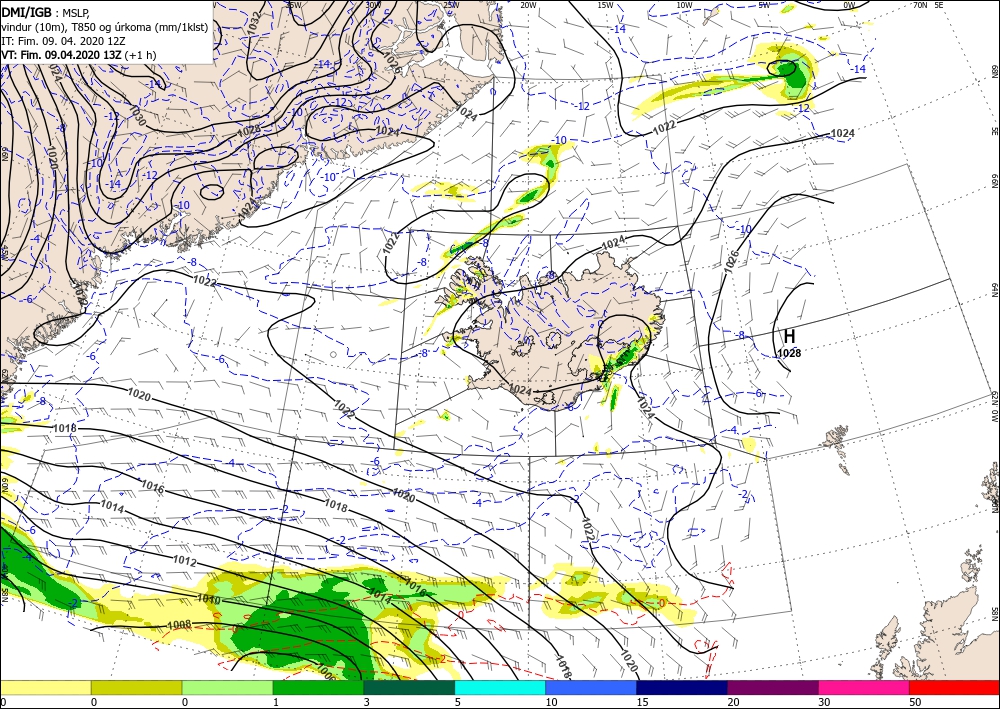The width and height of the screenshot is (1000, 709).
Task: Select the red 50 mm legend swatch
Action: (x=955, y=687)
